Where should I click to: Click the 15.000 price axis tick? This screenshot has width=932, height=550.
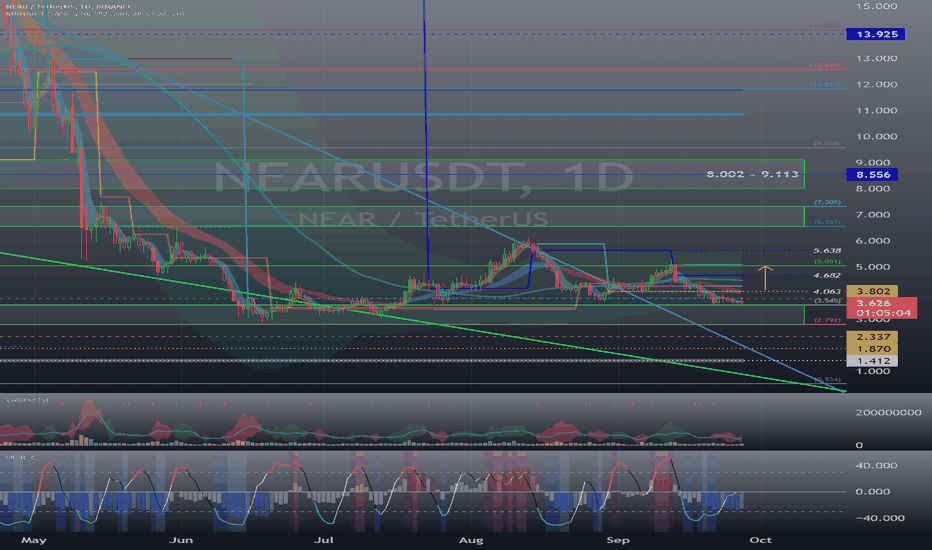876,6
